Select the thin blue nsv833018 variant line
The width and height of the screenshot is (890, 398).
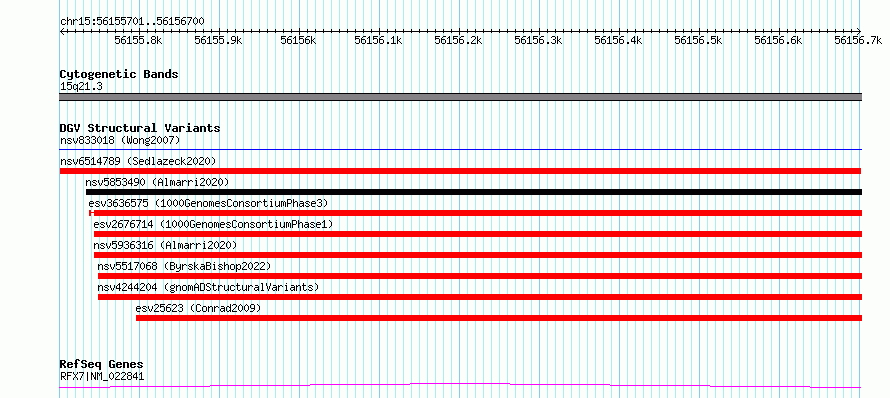pyautogui.click(x=461, y=150)
